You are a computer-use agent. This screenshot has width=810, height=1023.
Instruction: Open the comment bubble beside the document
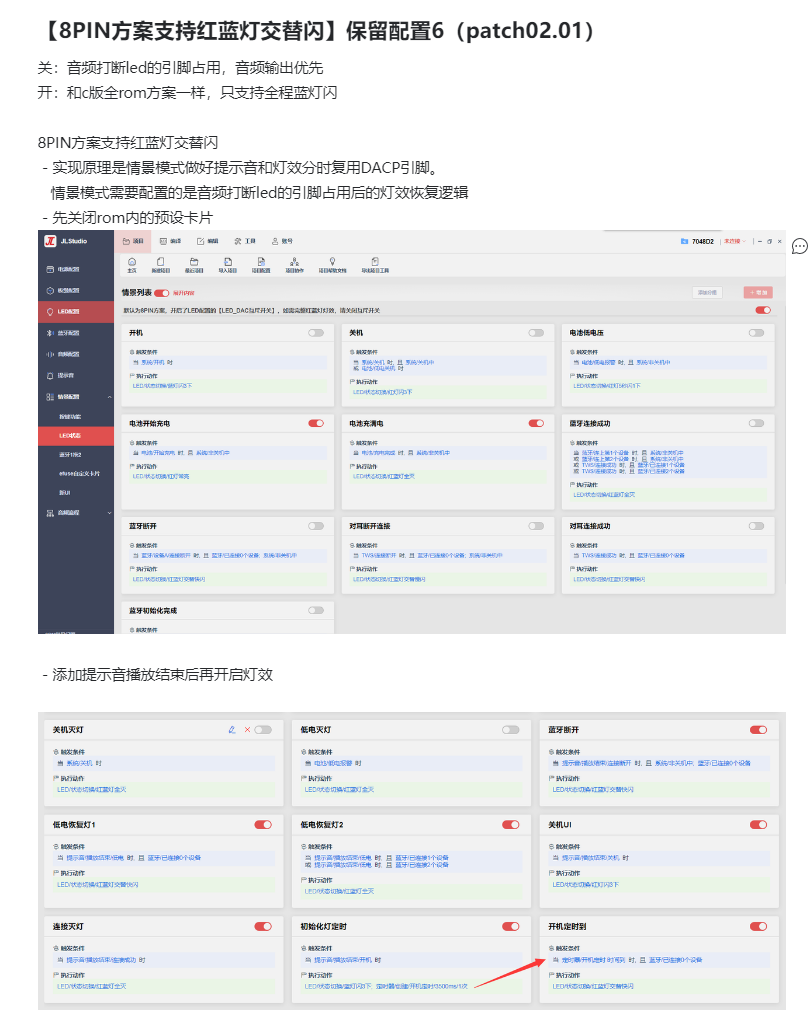click(x=800, y=247)
